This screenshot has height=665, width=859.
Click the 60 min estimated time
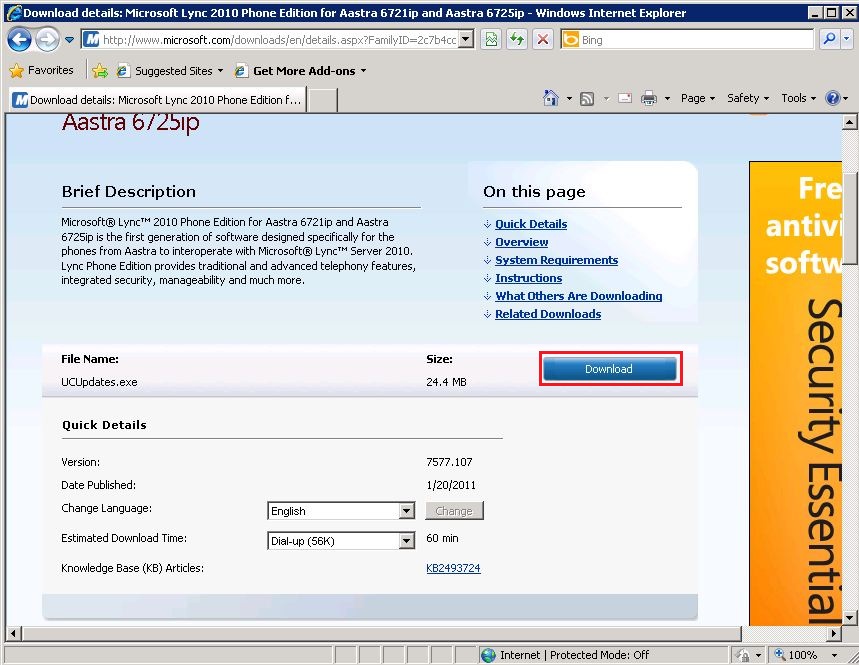[442, 538]
